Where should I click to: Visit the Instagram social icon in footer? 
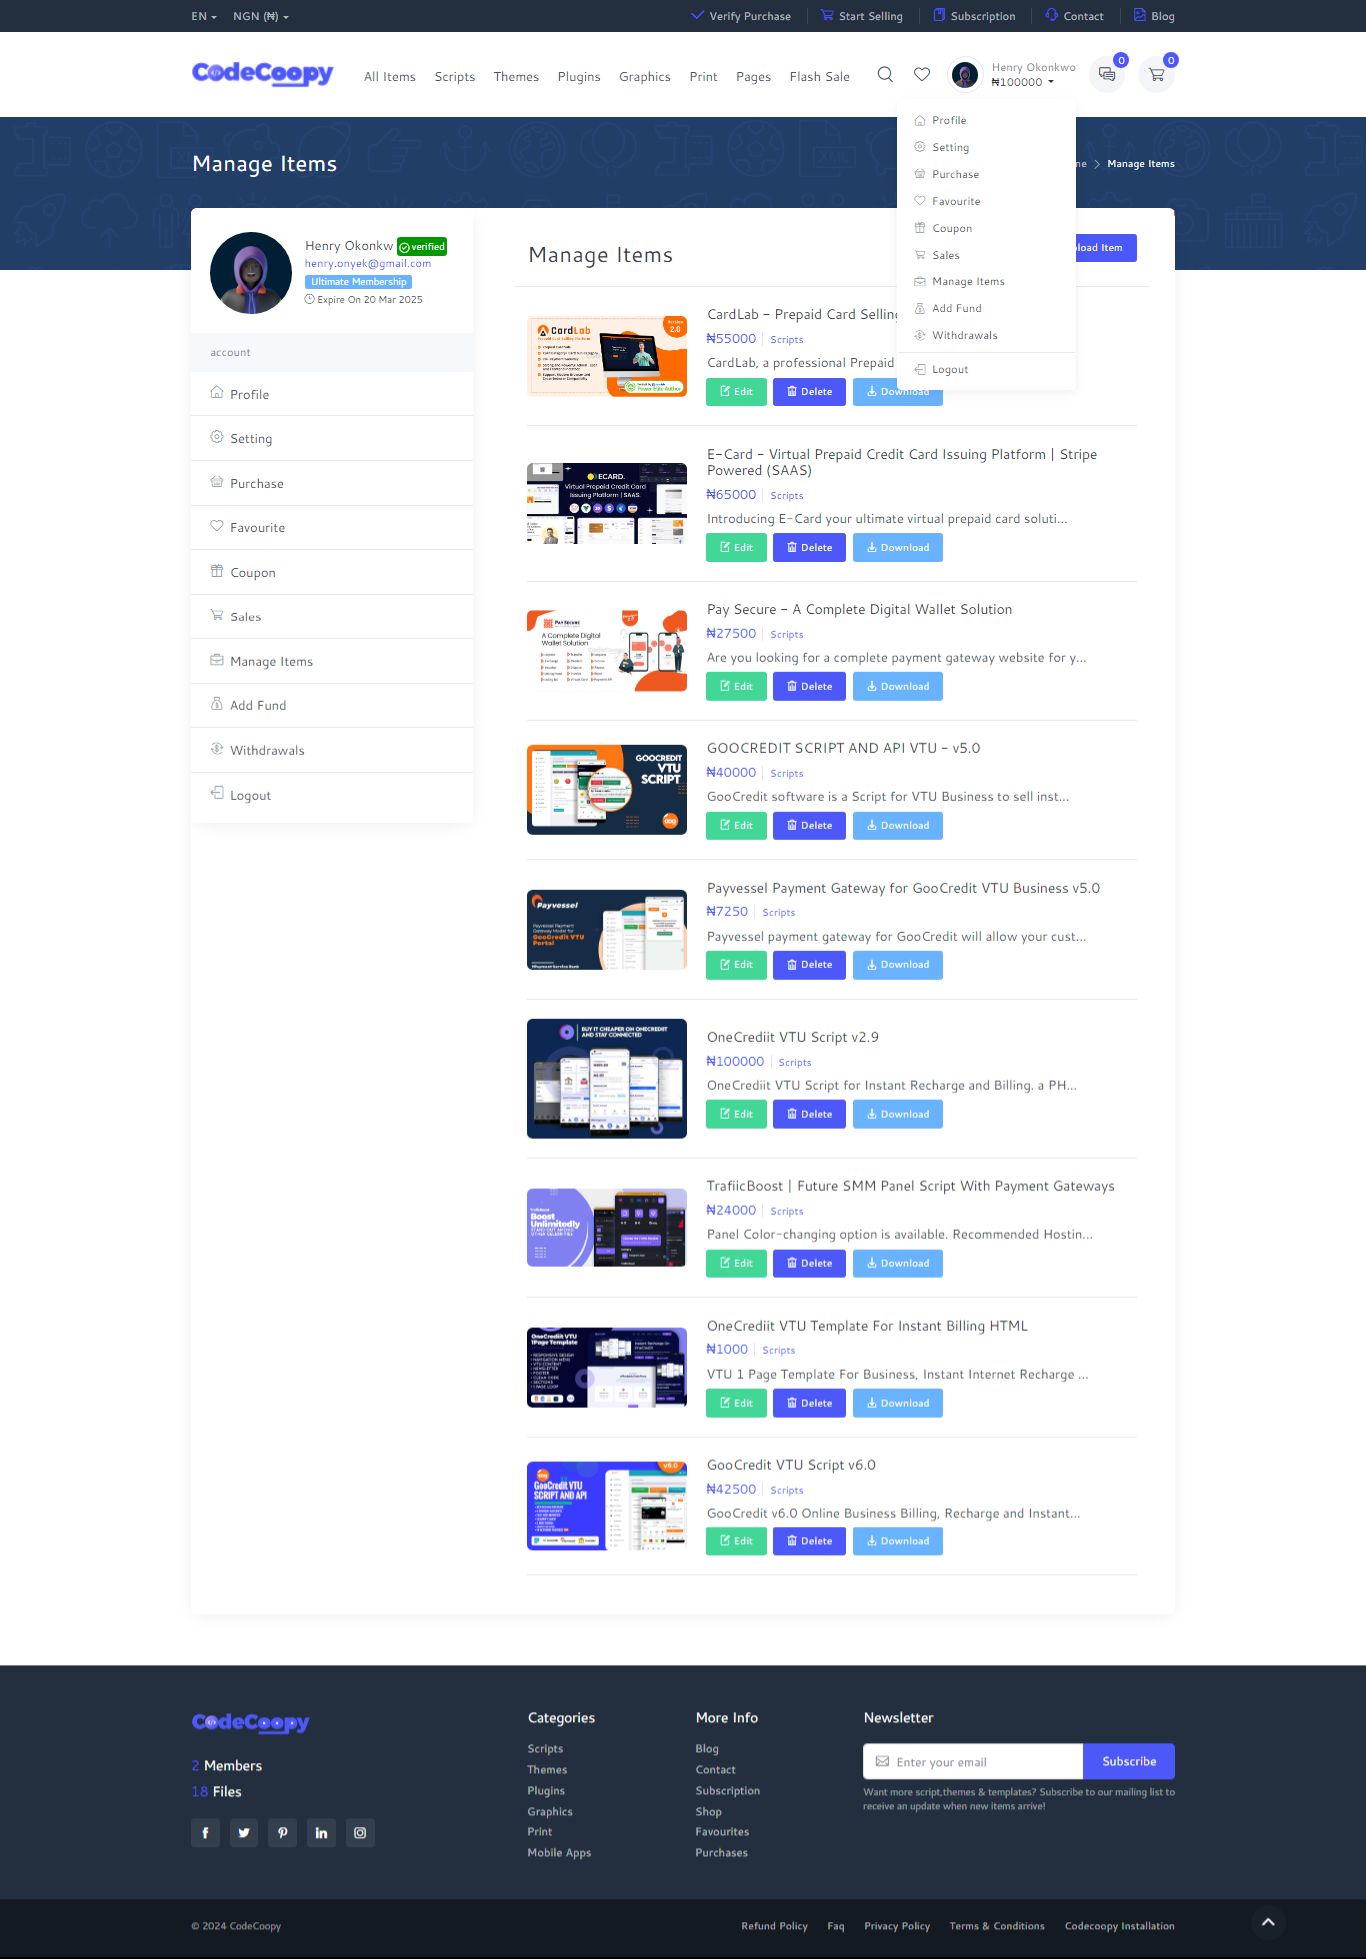[x=360, y=1833]
